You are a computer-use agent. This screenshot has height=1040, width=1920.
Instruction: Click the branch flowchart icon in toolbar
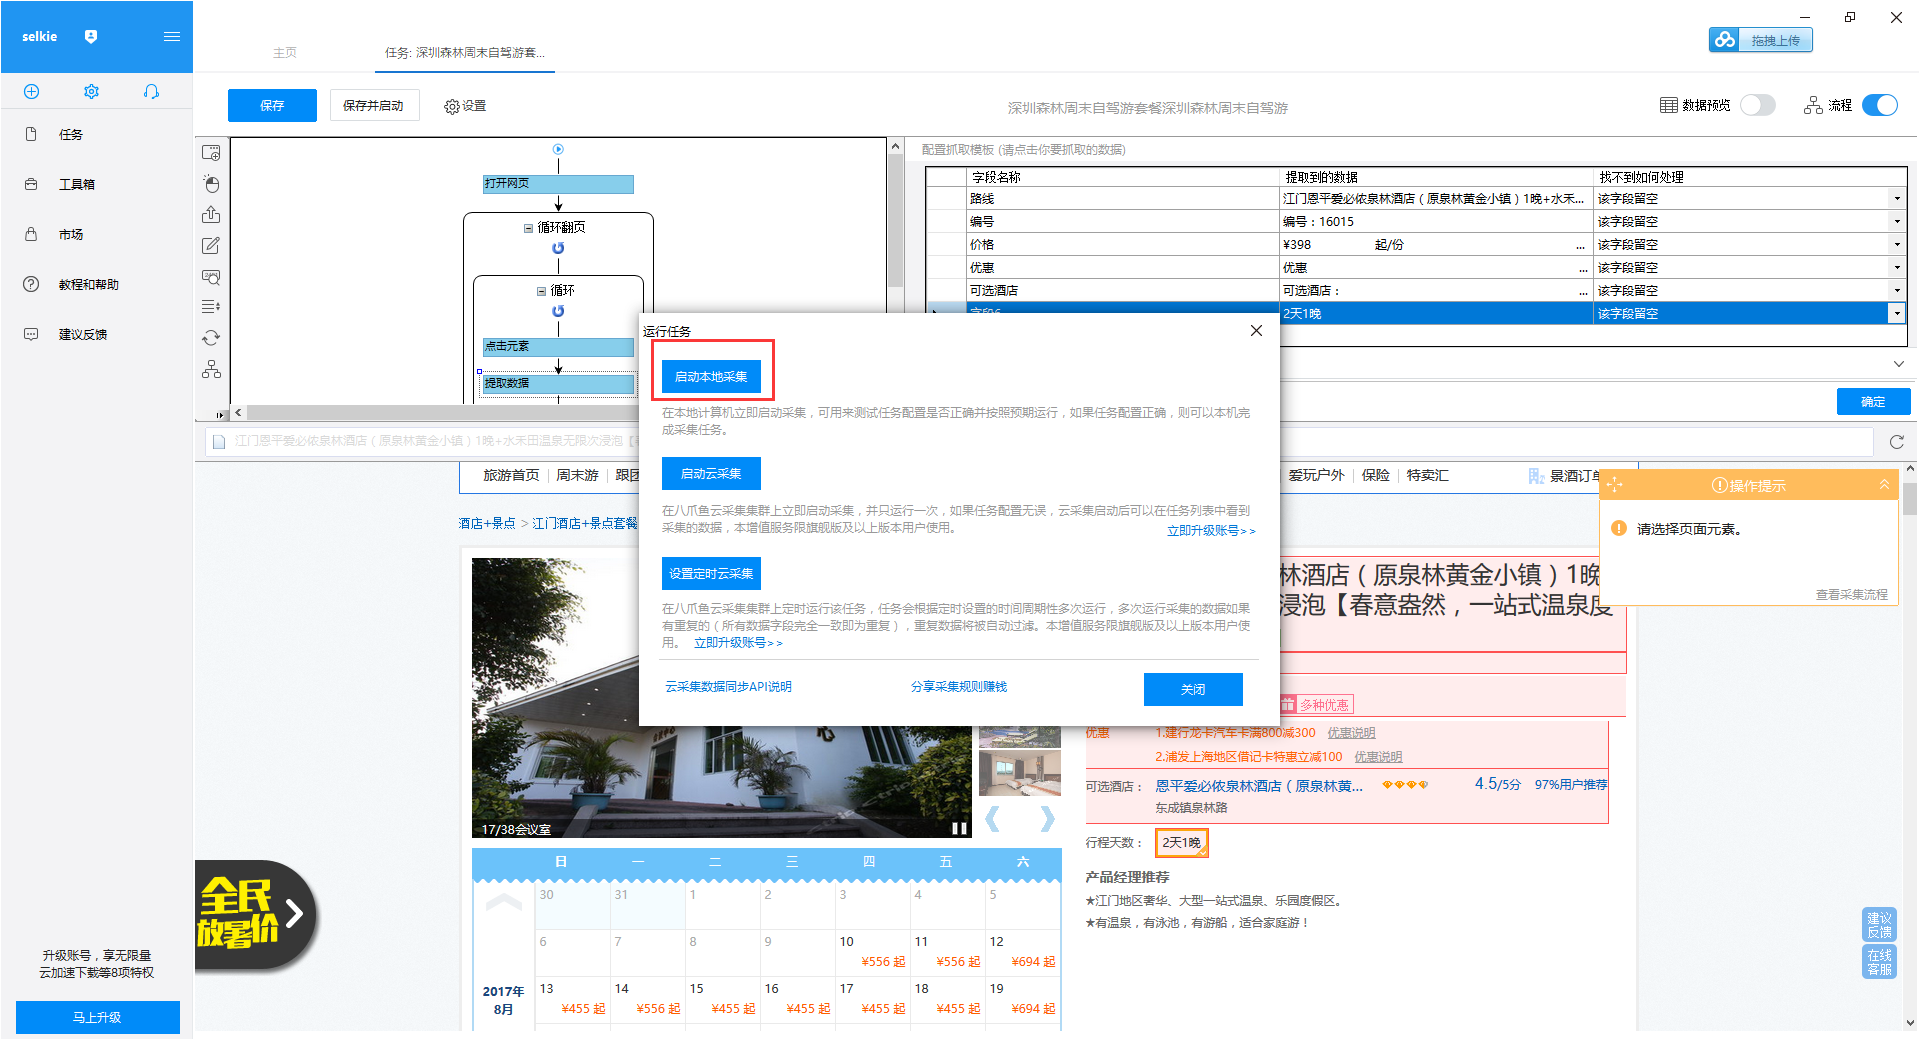(x=211, y=370)
